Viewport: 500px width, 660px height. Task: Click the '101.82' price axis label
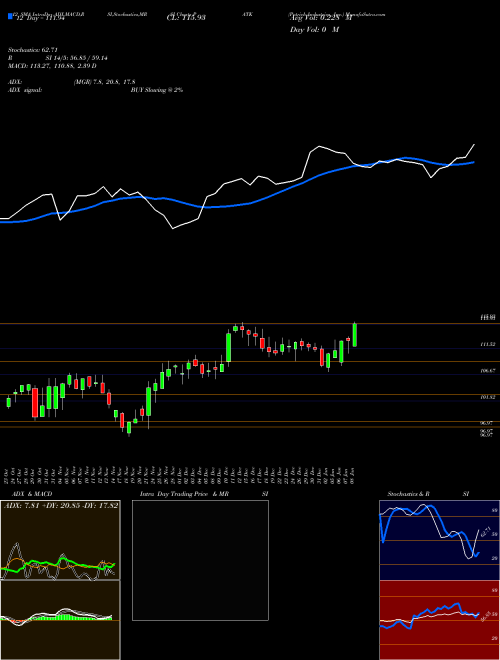click(489, 397)
